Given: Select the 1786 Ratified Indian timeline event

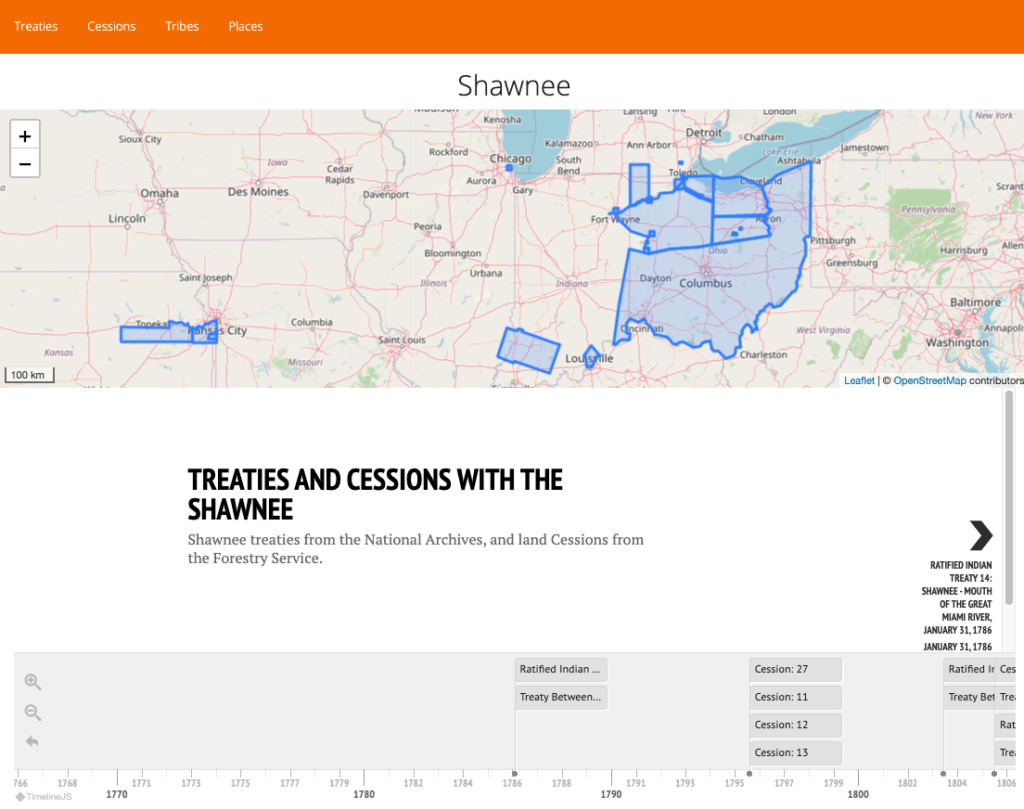Looking at the screenshot, I should 561,669.
